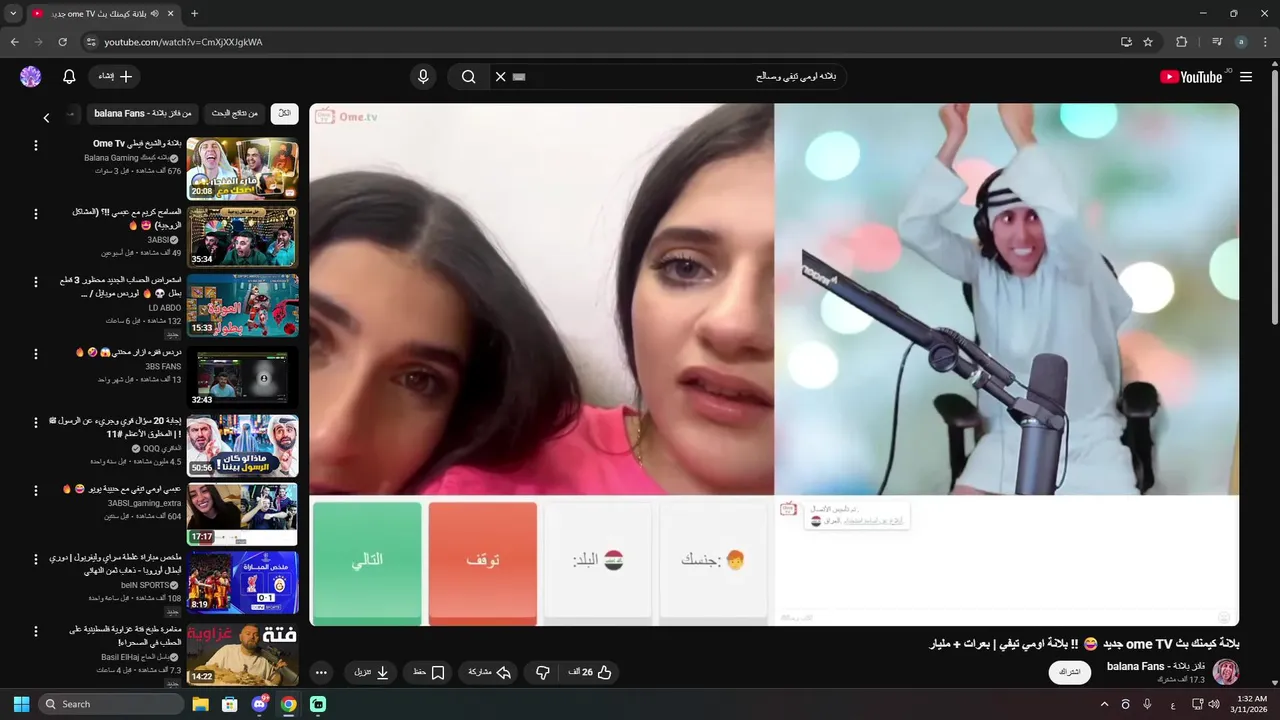
Task: Open the virtual keyboard icon in search
Action: [x=519, y=77]
